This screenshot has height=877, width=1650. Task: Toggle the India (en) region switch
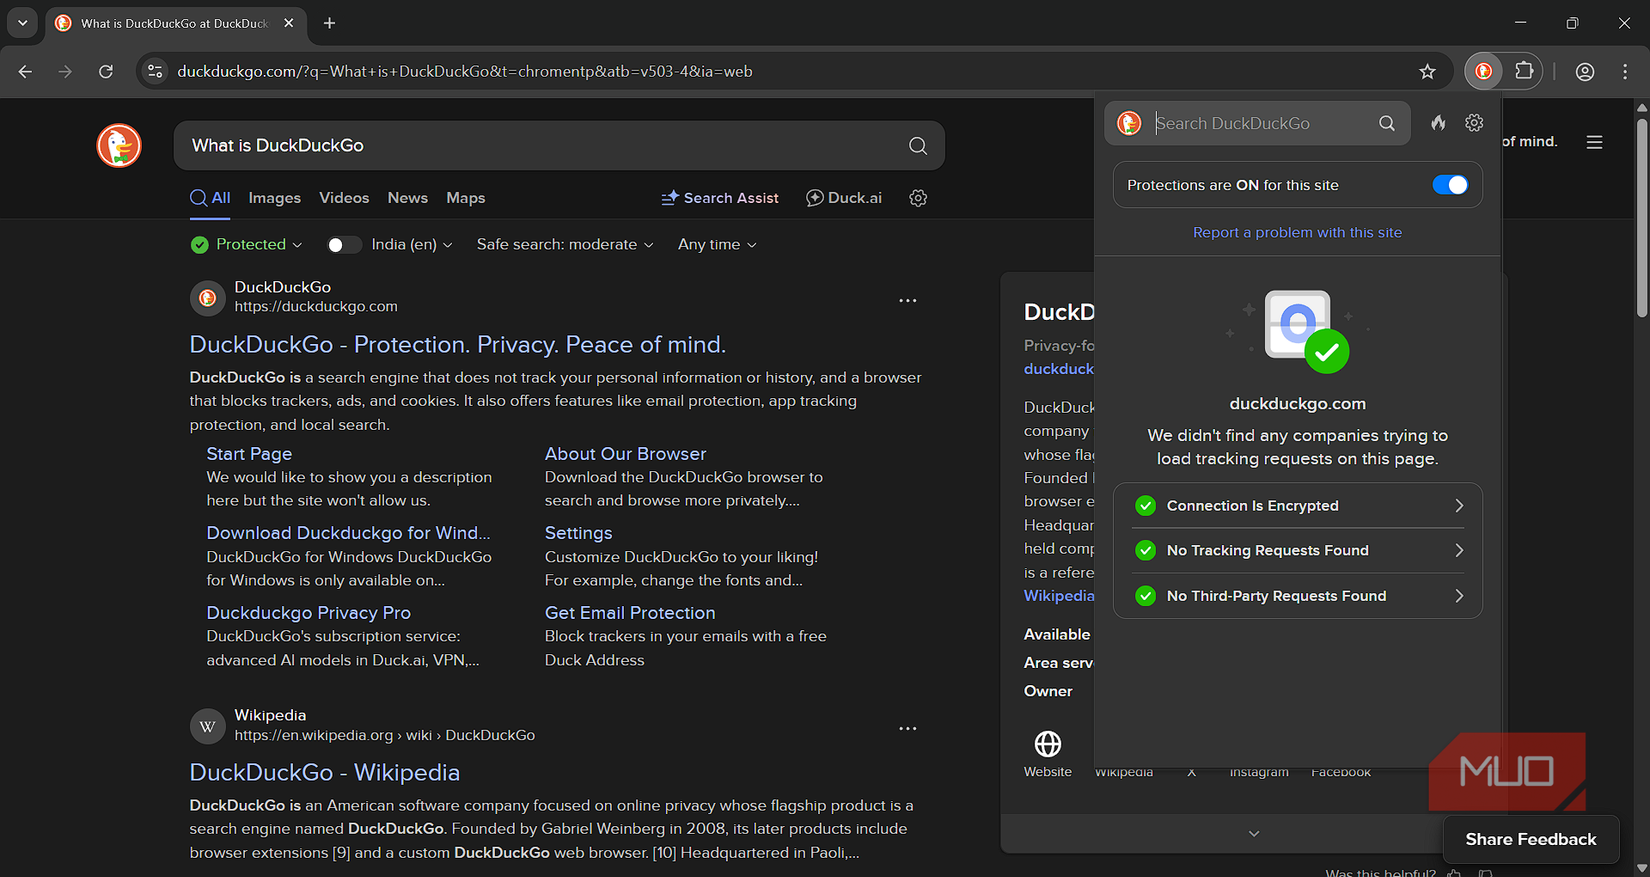343,245
